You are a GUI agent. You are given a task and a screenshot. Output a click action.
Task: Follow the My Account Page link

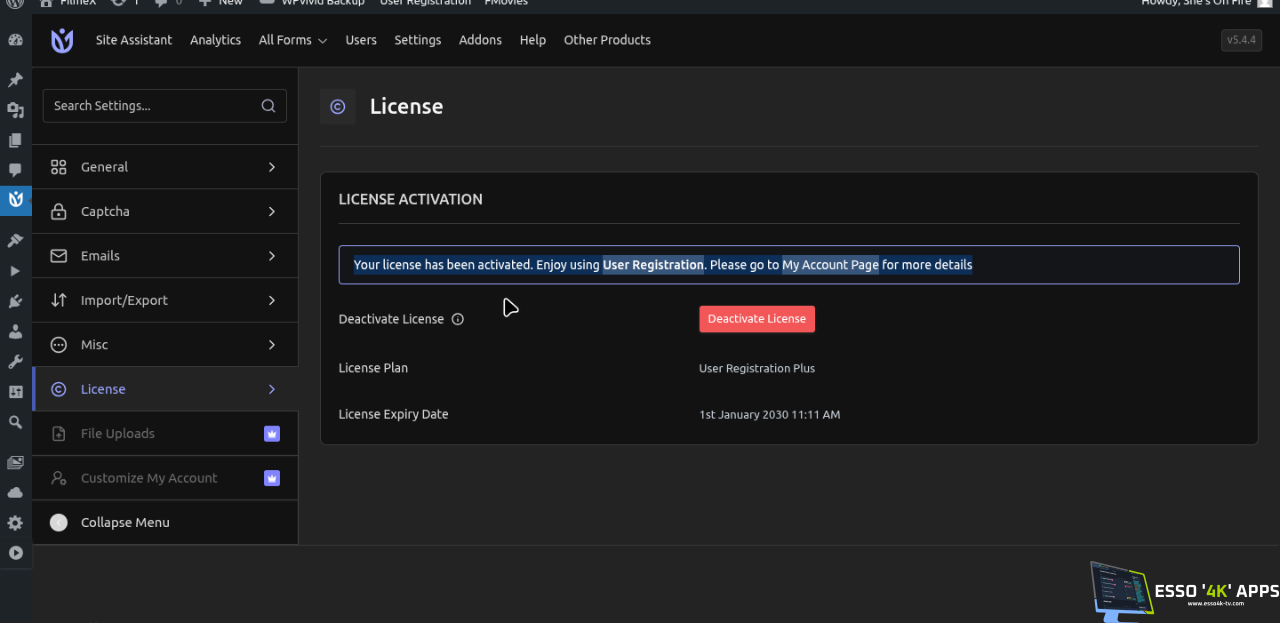pyautogui.click(x=830, y=265)
